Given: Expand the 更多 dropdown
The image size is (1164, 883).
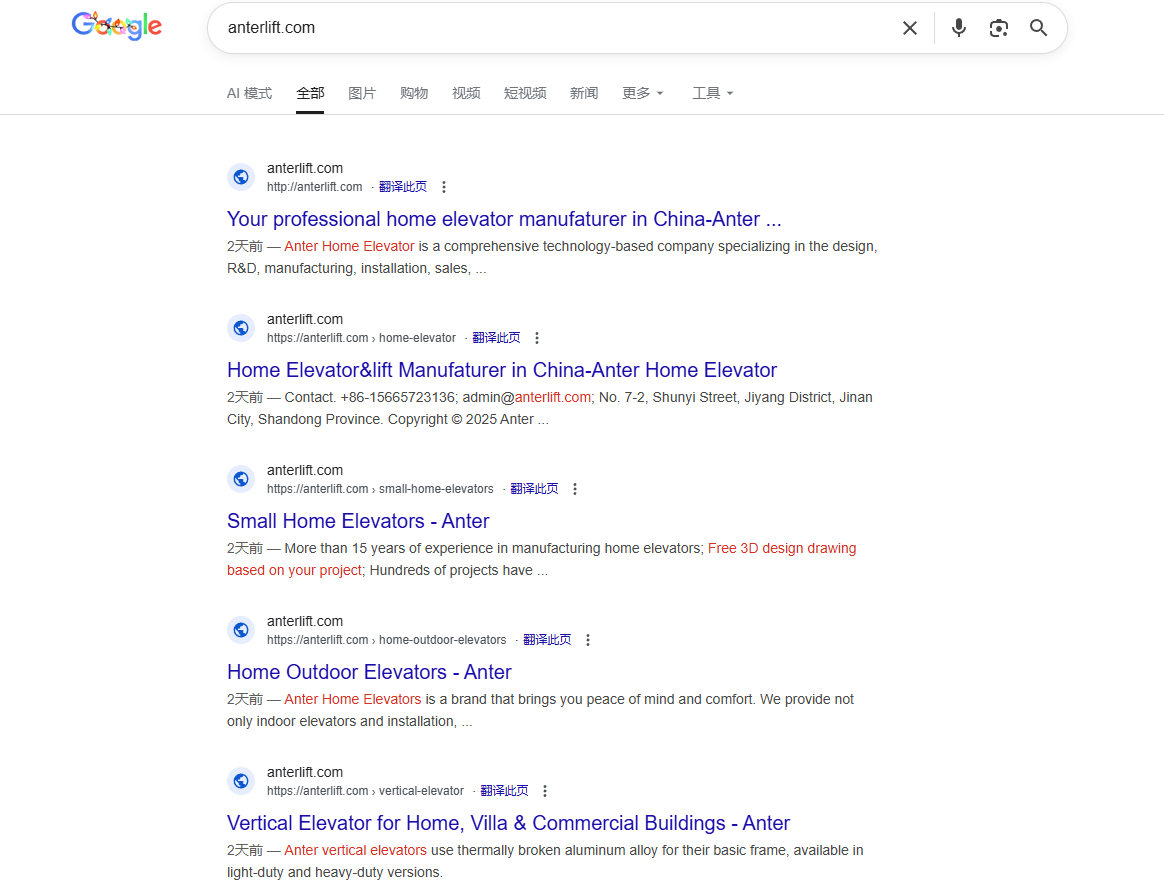Looking at the screenshot, I should 642,93.
